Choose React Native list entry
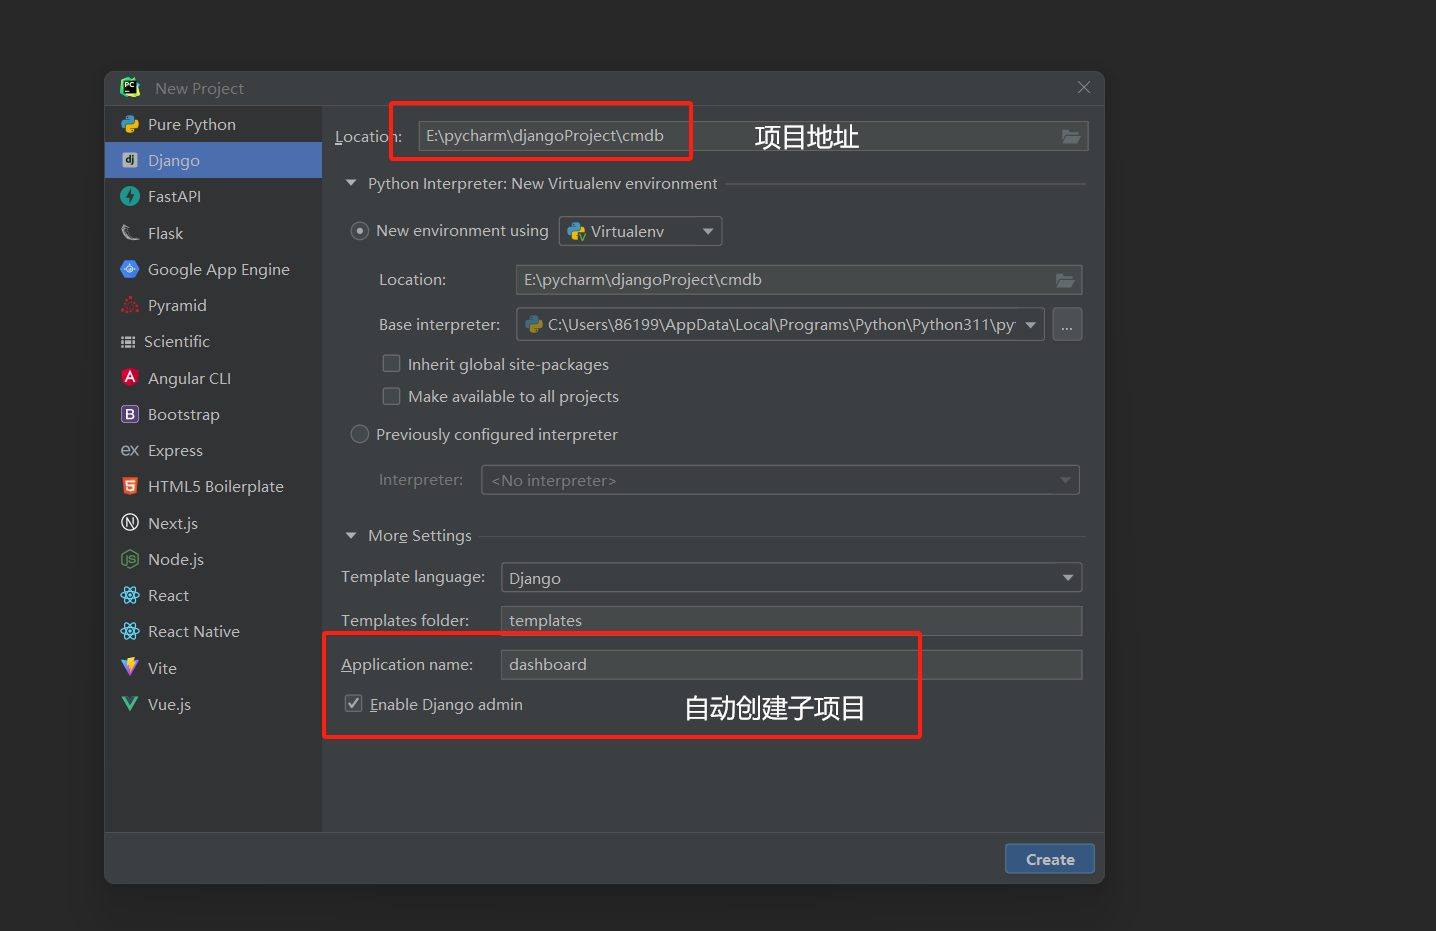Screen dimensions: 1436x931 213,631
